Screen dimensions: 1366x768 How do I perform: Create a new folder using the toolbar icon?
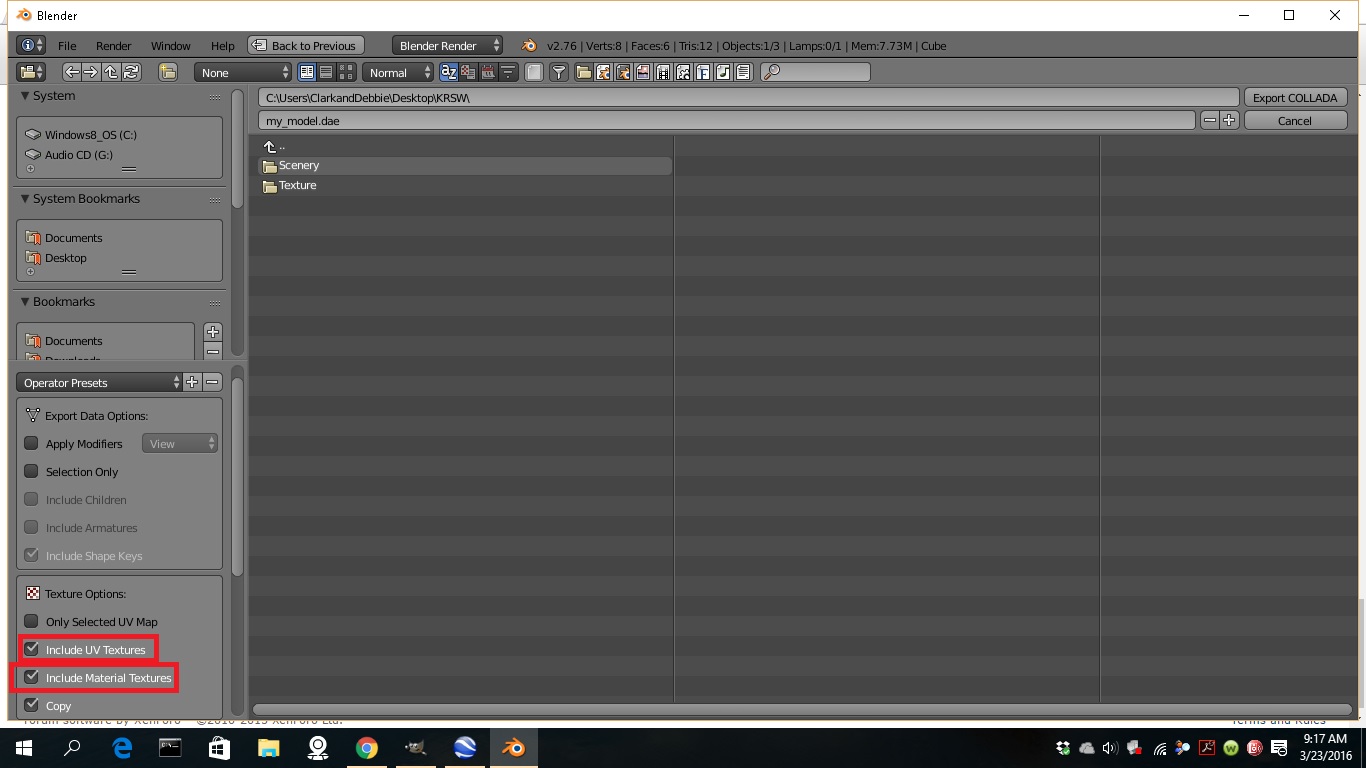[x=168, y=72]
